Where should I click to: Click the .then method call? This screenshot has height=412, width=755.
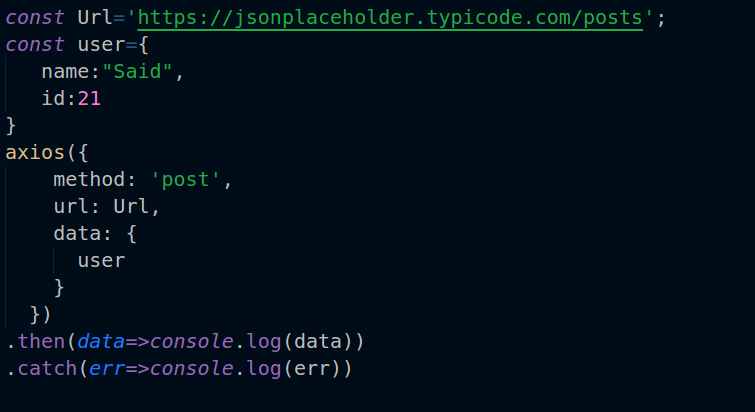point(35,342)
